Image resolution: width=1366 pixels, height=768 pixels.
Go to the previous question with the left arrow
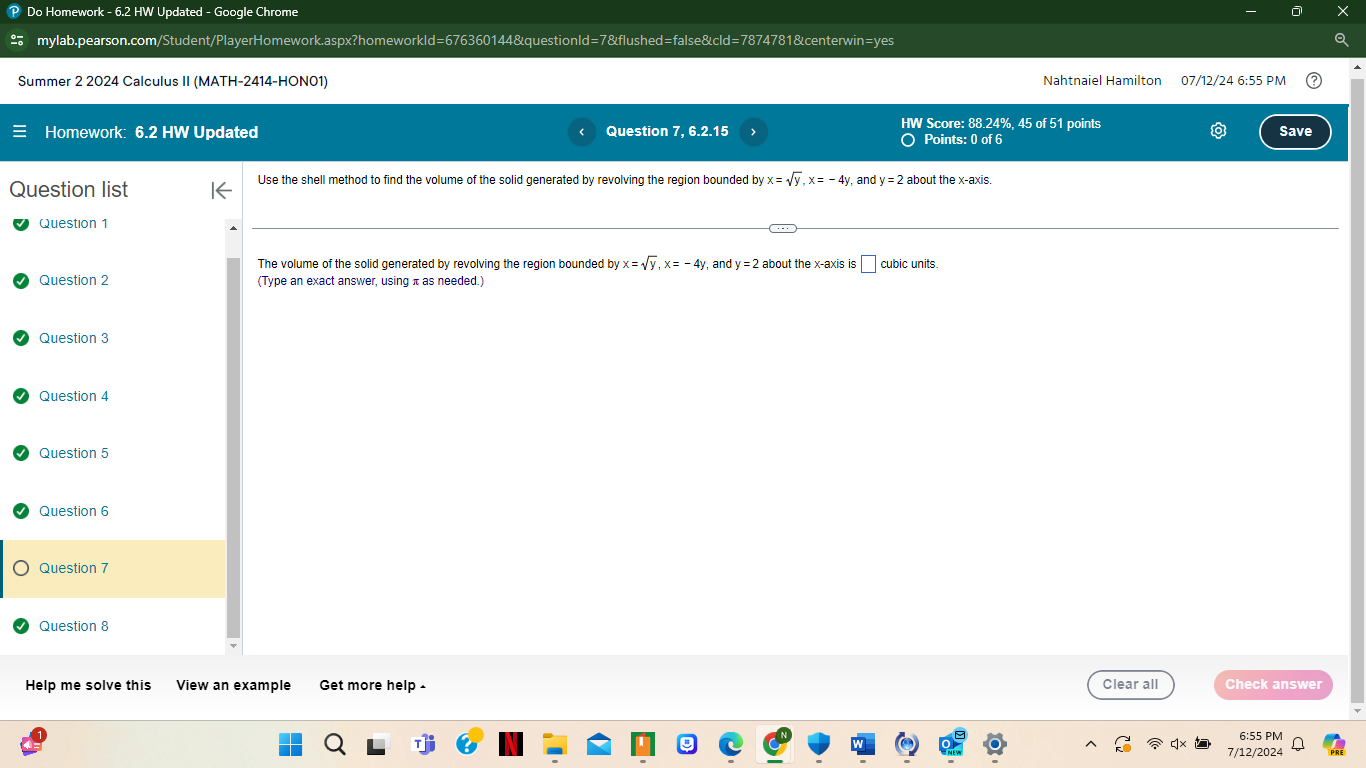pyautogui.click(x=581, y=131)
